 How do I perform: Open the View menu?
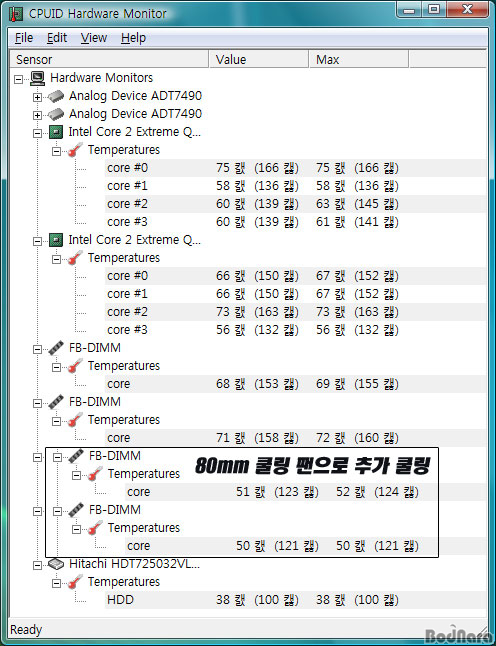pos(94,38)
